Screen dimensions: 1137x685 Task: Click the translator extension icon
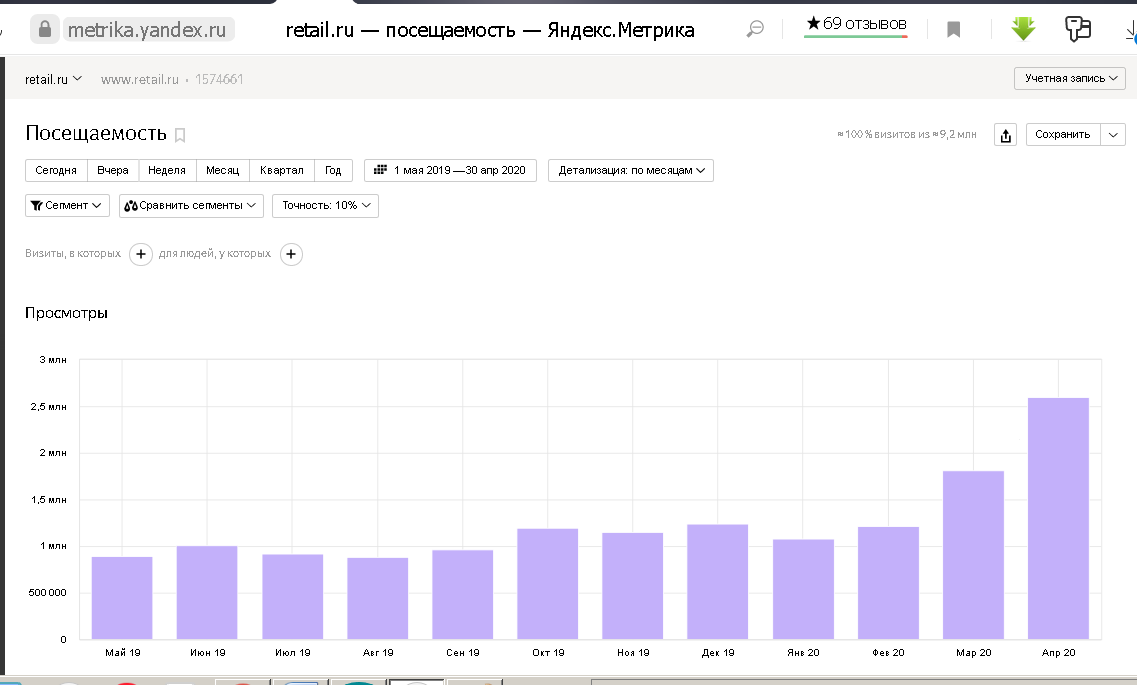pos(1078,29)
